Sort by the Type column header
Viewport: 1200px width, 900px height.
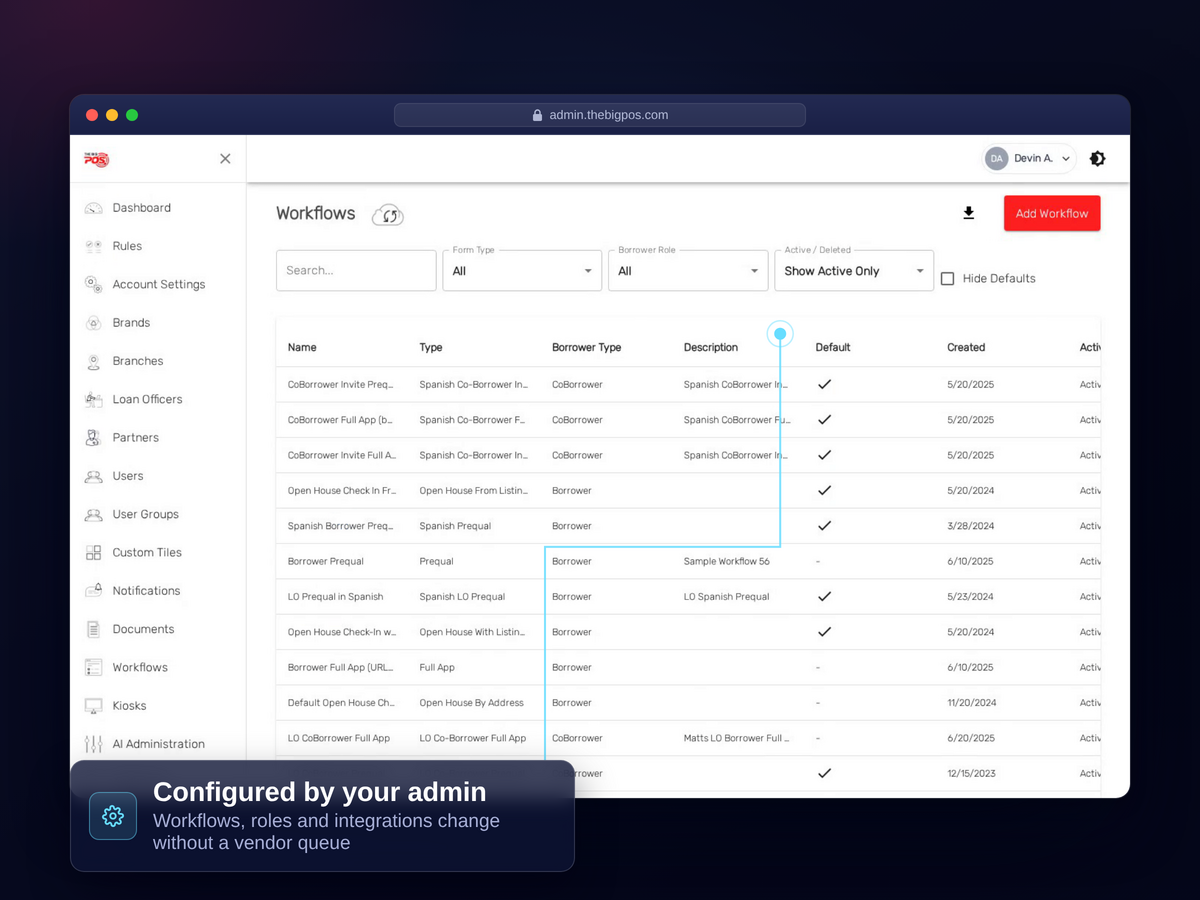coord(431,348)
